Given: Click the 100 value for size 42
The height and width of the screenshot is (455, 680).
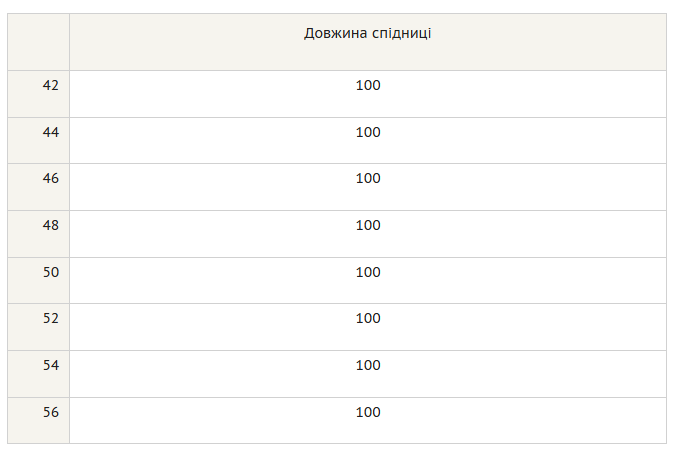Looking at the screenshot, I should click(368, 85).
